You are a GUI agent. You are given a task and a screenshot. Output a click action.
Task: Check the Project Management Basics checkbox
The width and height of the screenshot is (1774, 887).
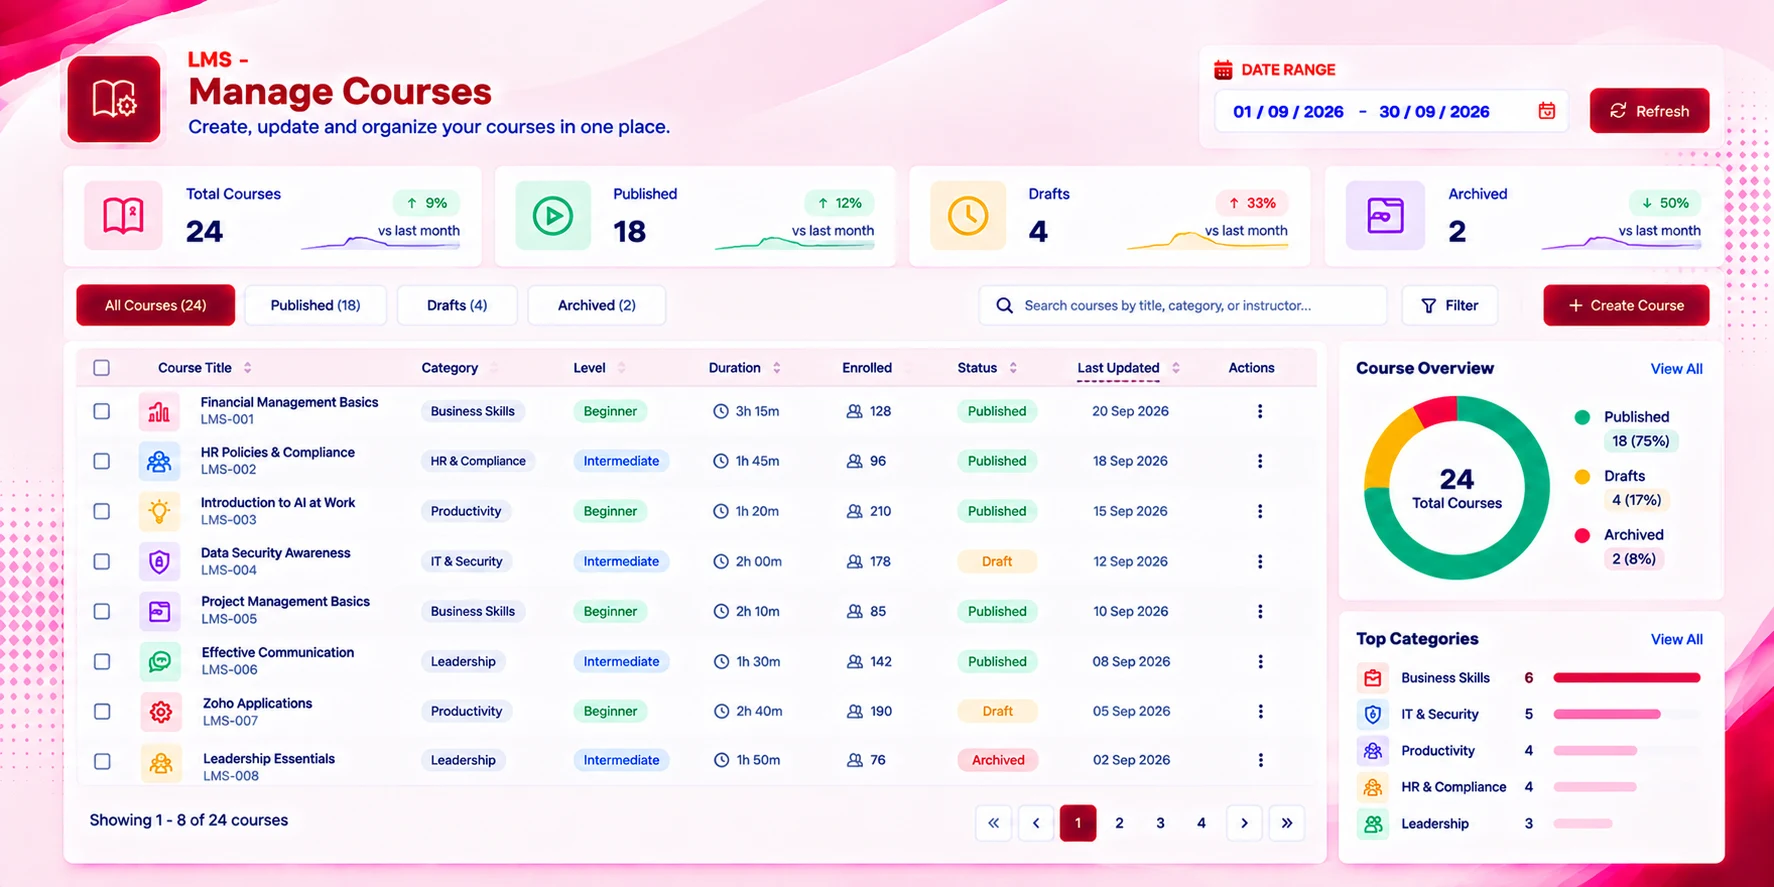(101, 611)
